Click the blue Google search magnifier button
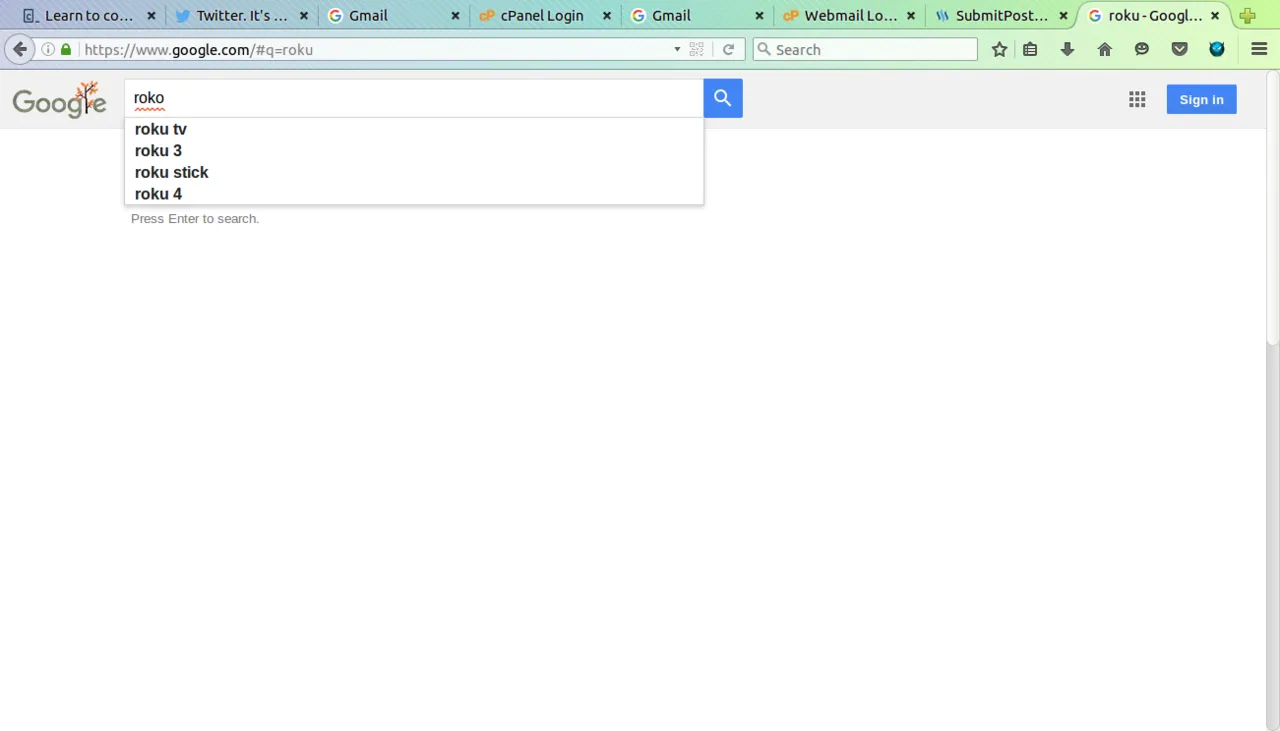The height and width of the screenshot is (731, 1280). [x=723, y=98]
